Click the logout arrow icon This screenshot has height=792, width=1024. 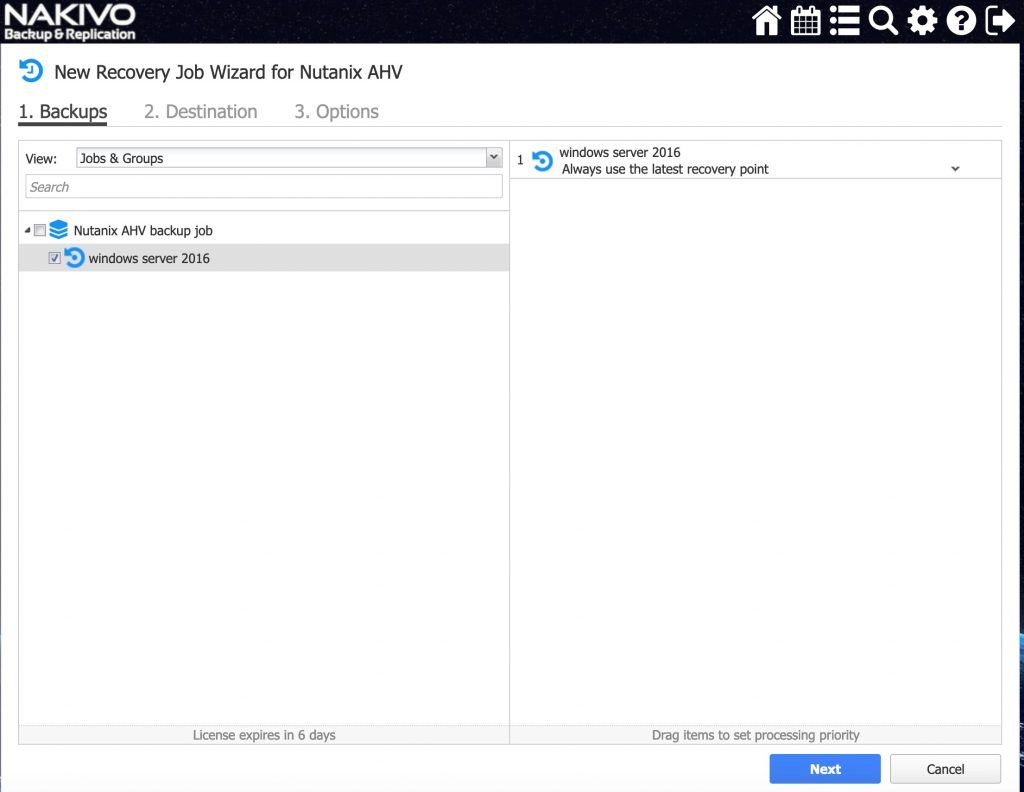[1000, 21]
